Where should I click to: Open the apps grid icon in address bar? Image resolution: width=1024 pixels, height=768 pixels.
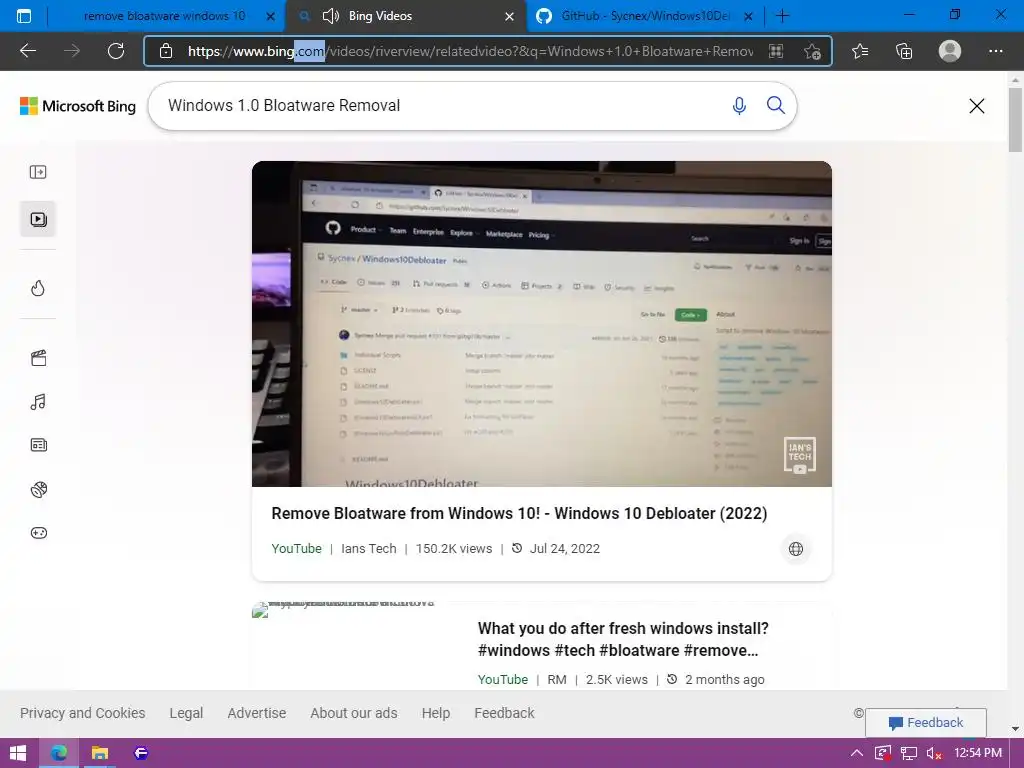776,51
